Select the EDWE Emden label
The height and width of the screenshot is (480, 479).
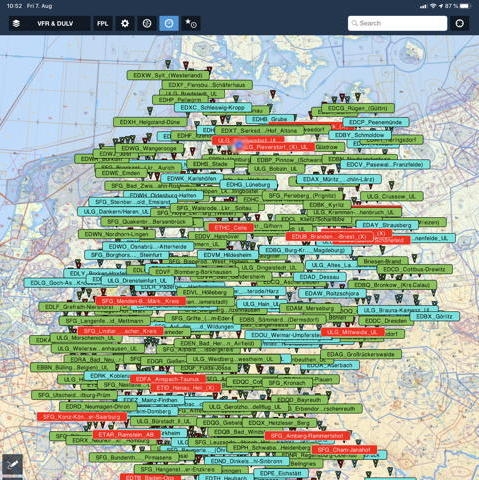pos(121,173)
